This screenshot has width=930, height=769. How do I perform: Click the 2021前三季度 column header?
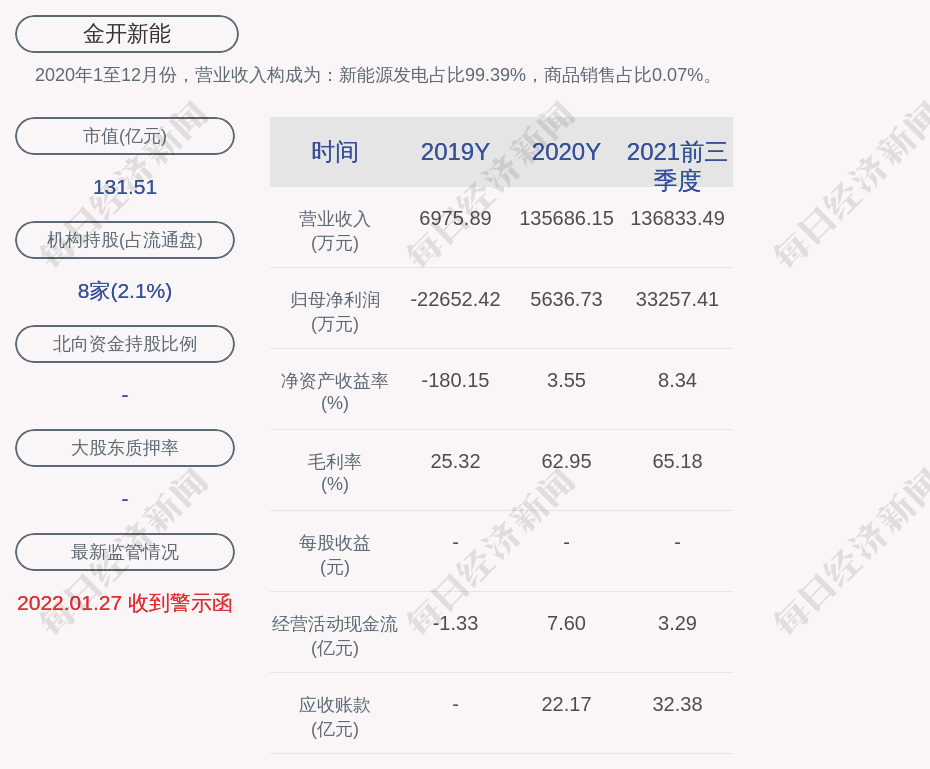tap(677, 166)
